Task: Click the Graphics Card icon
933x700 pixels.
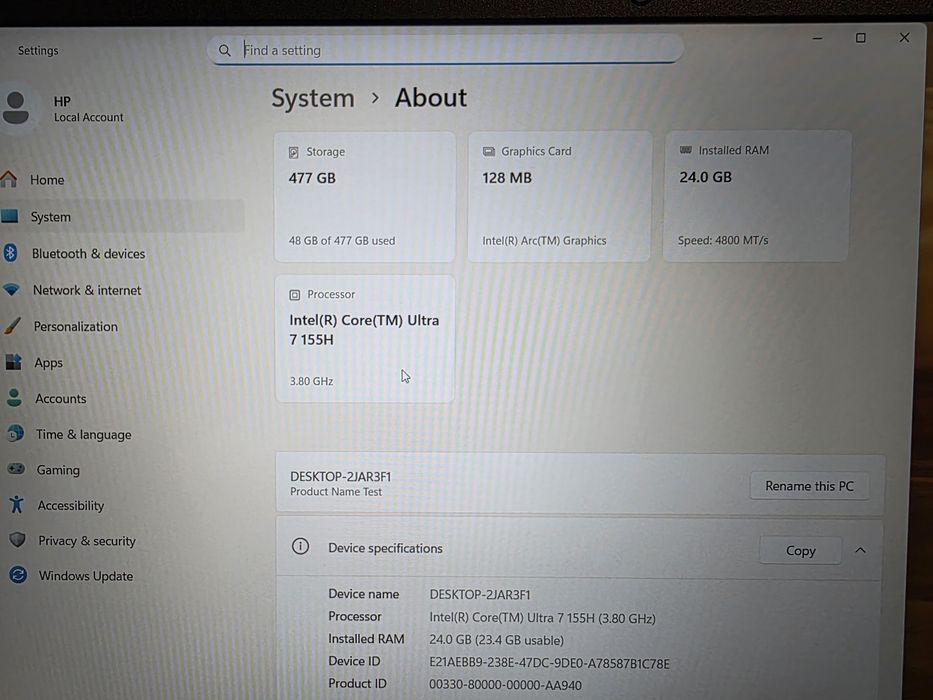Action: [489, 152]
